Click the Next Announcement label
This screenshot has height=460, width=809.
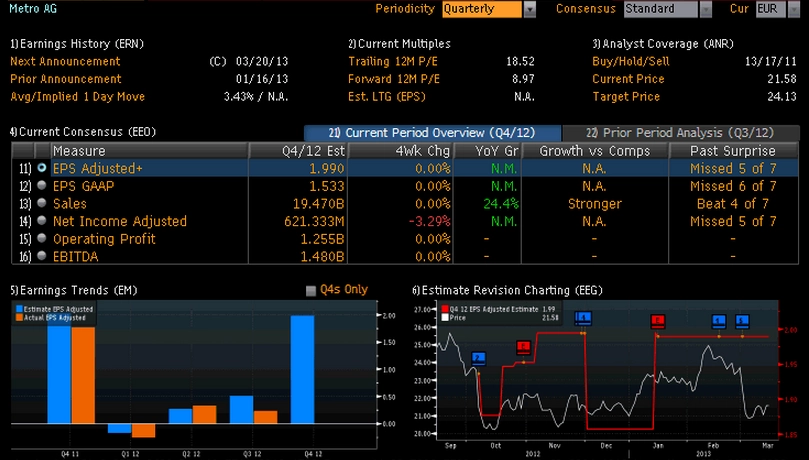pos(65,61)
